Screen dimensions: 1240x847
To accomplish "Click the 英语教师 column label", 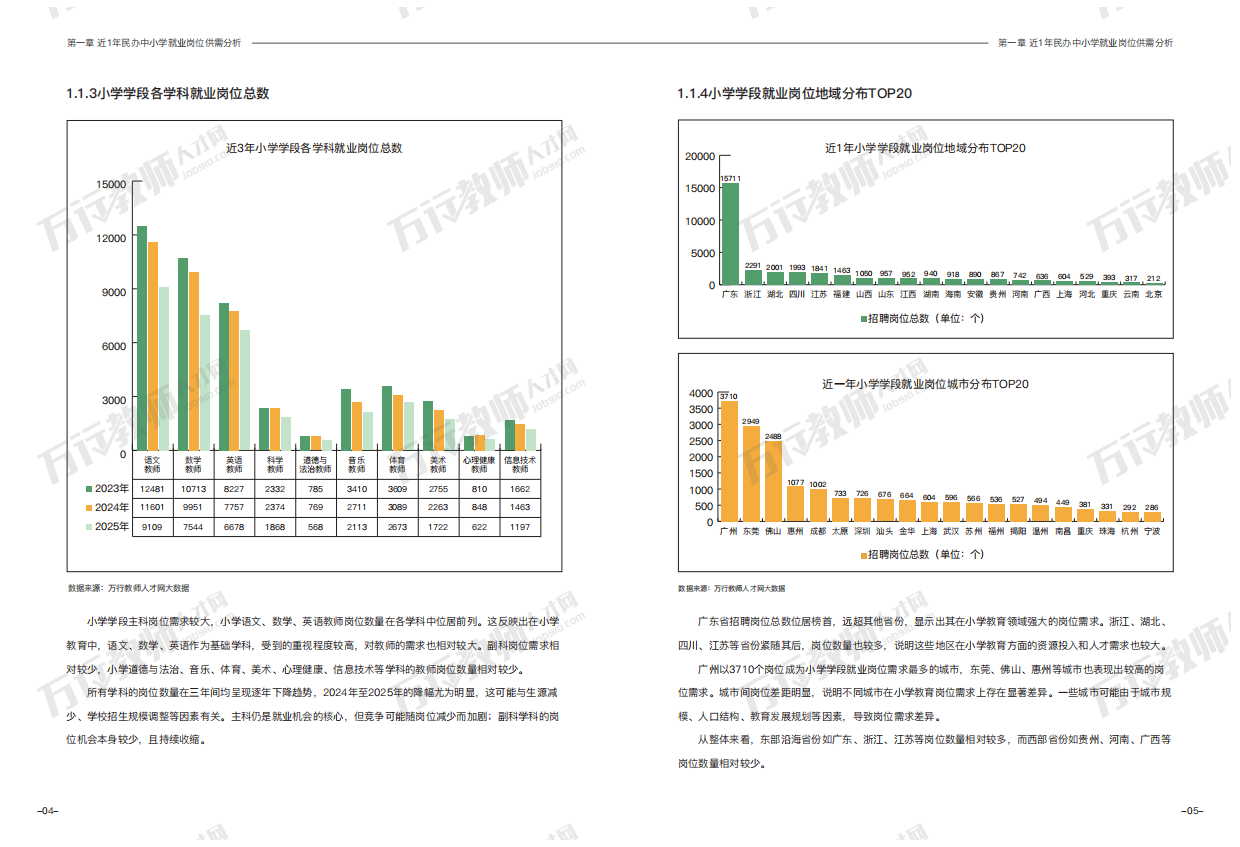I will (x=234, y=465).
